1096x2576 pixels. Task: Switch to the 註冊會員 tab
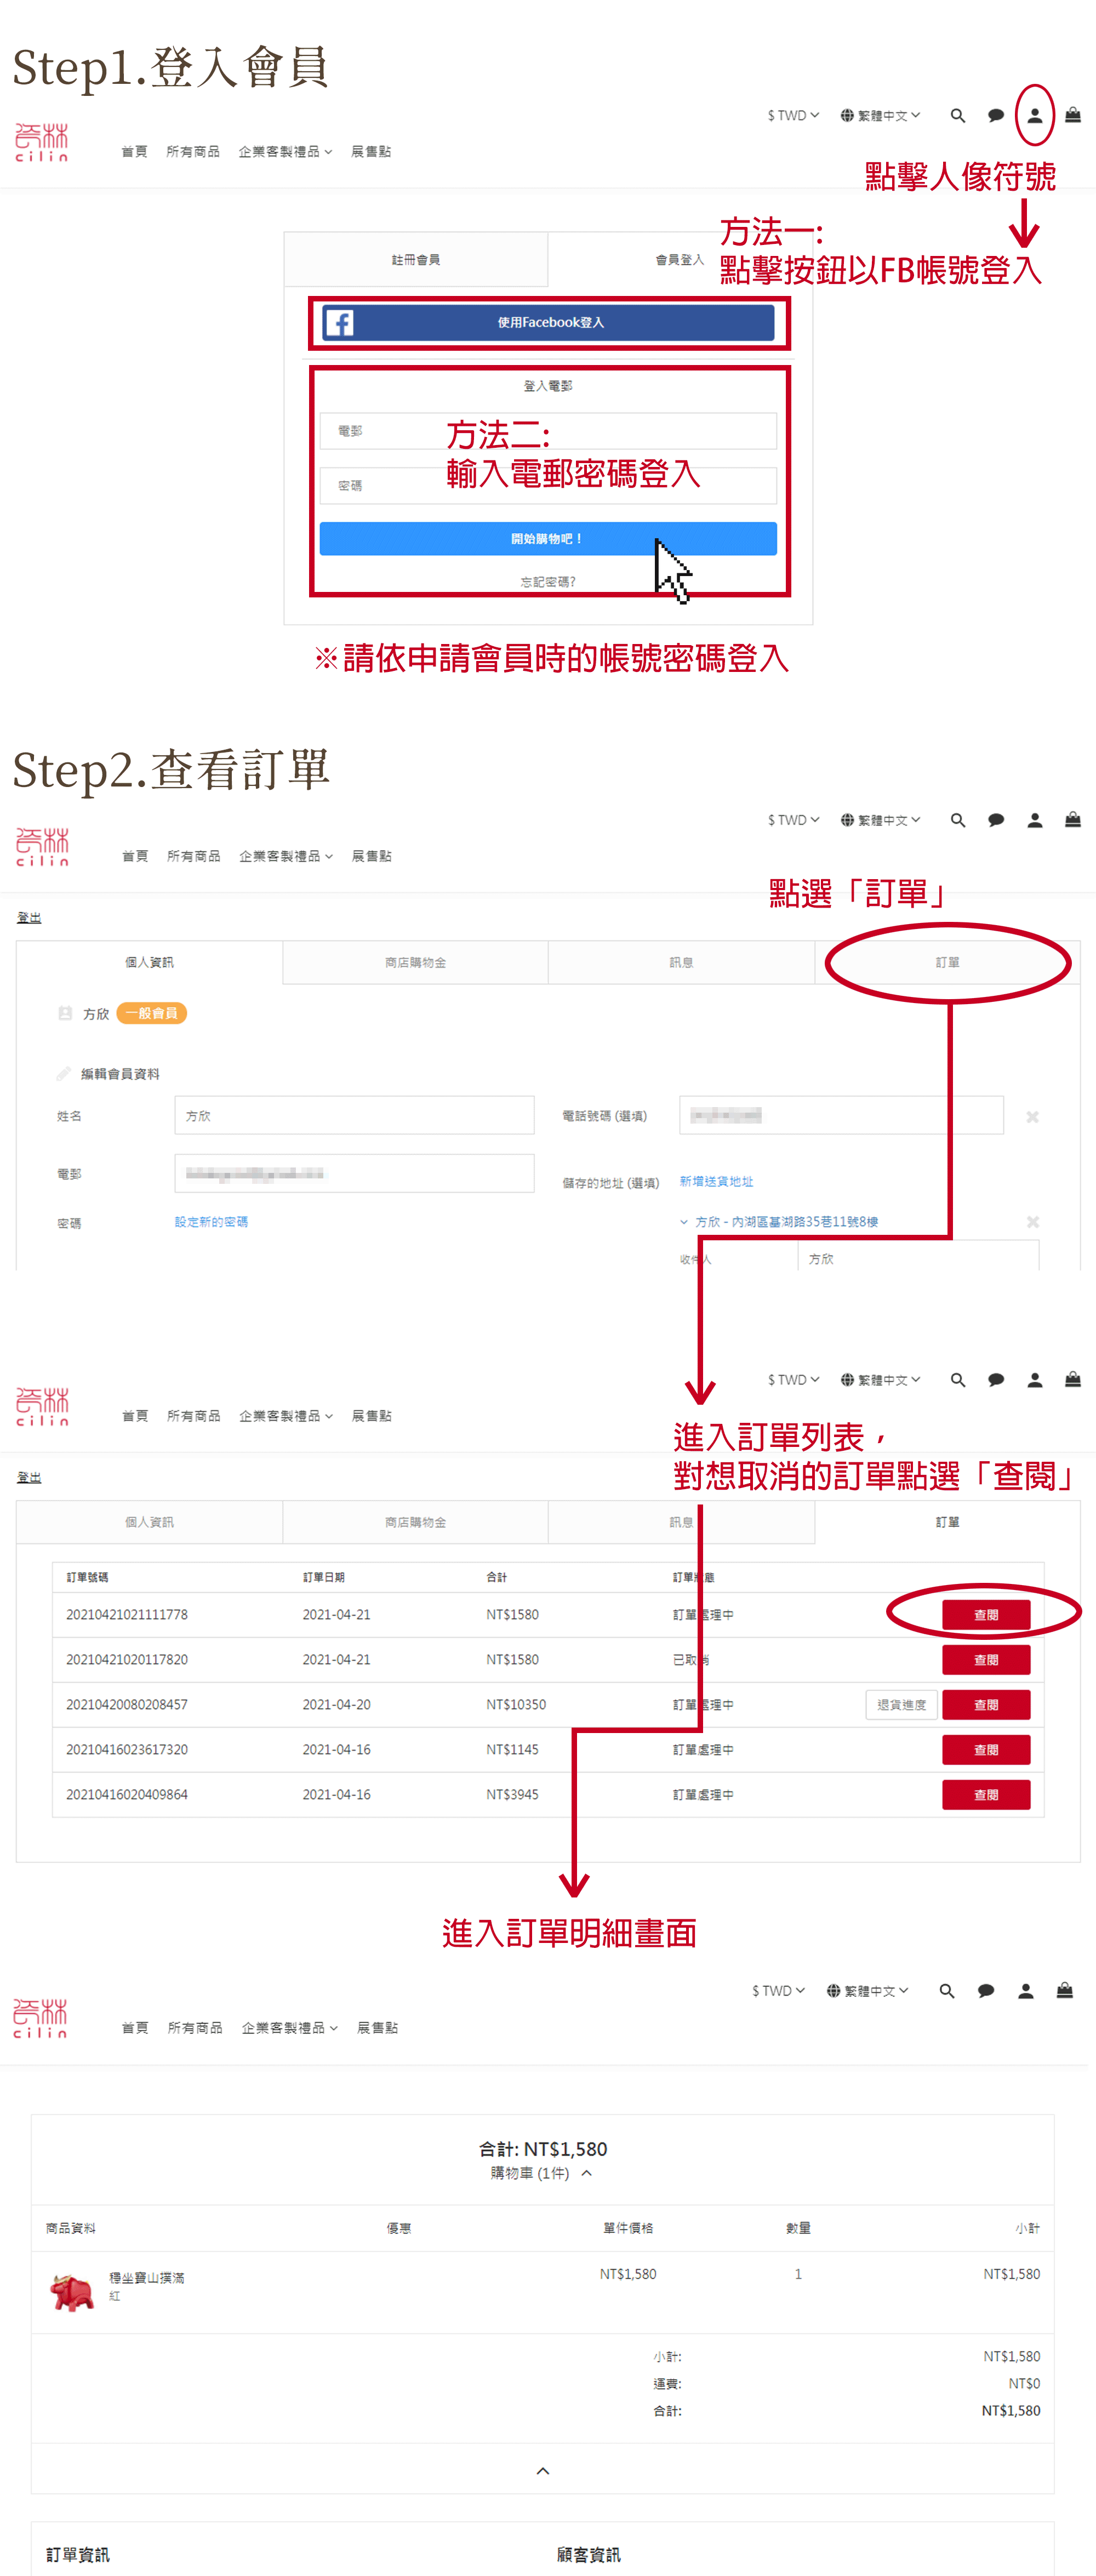coord(415,260)
